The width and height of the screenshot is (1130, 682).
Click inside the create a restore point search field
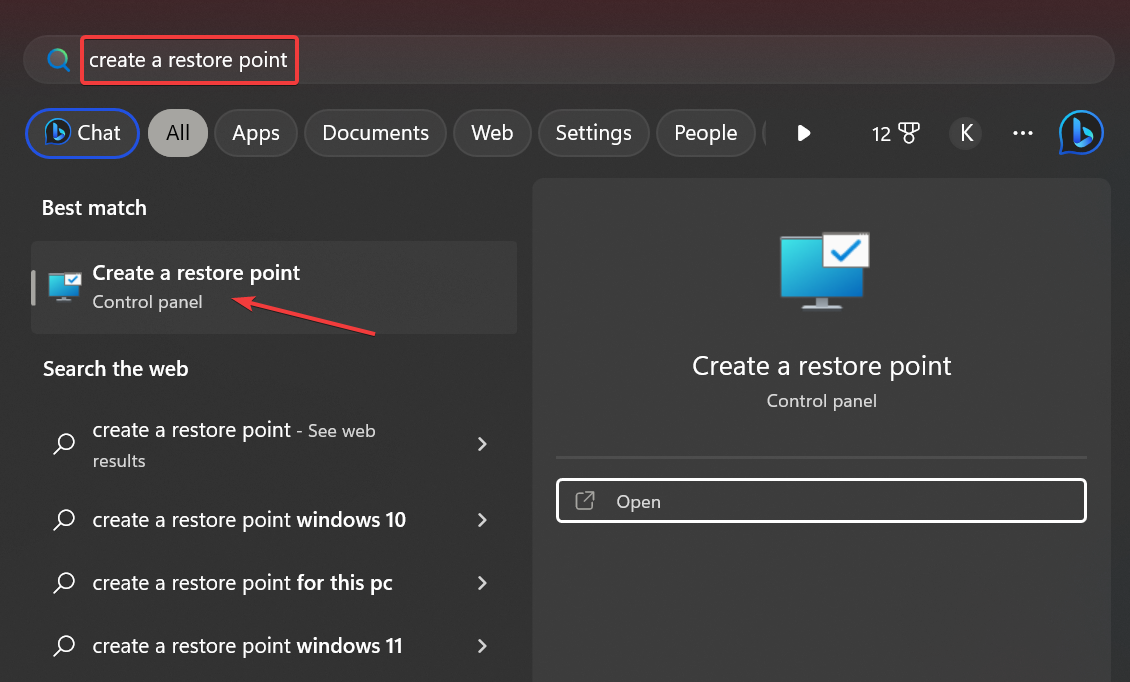click(x=189, y=60)
